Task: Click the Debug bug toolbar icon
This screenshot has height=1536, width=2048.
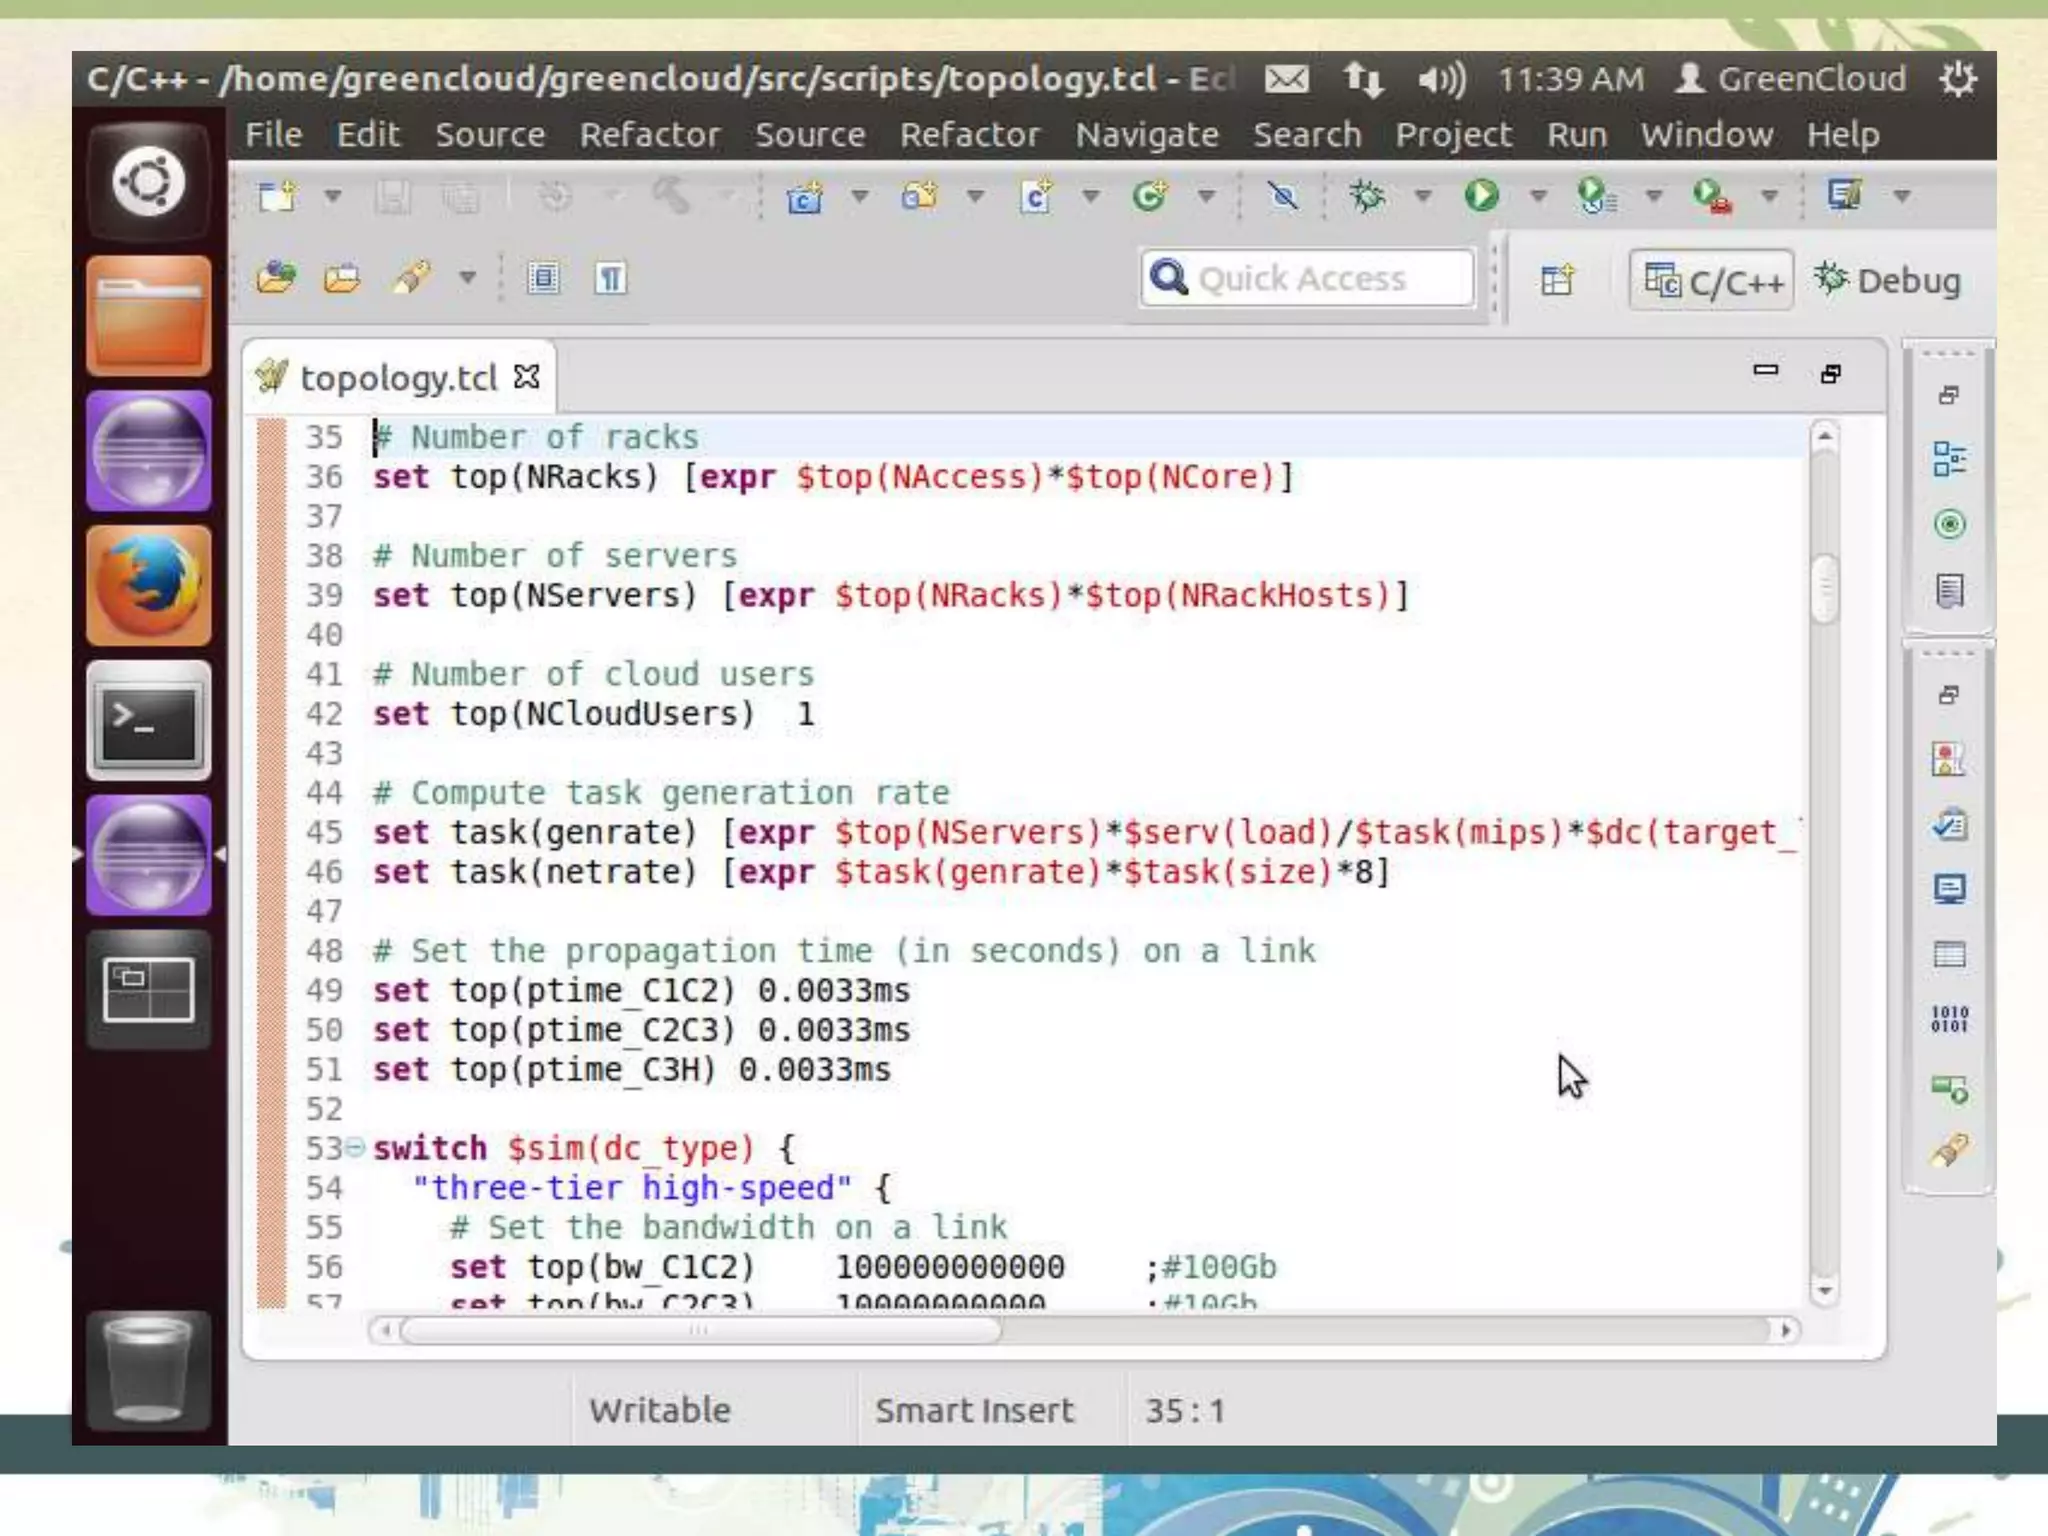Action: pos(1367,195)
